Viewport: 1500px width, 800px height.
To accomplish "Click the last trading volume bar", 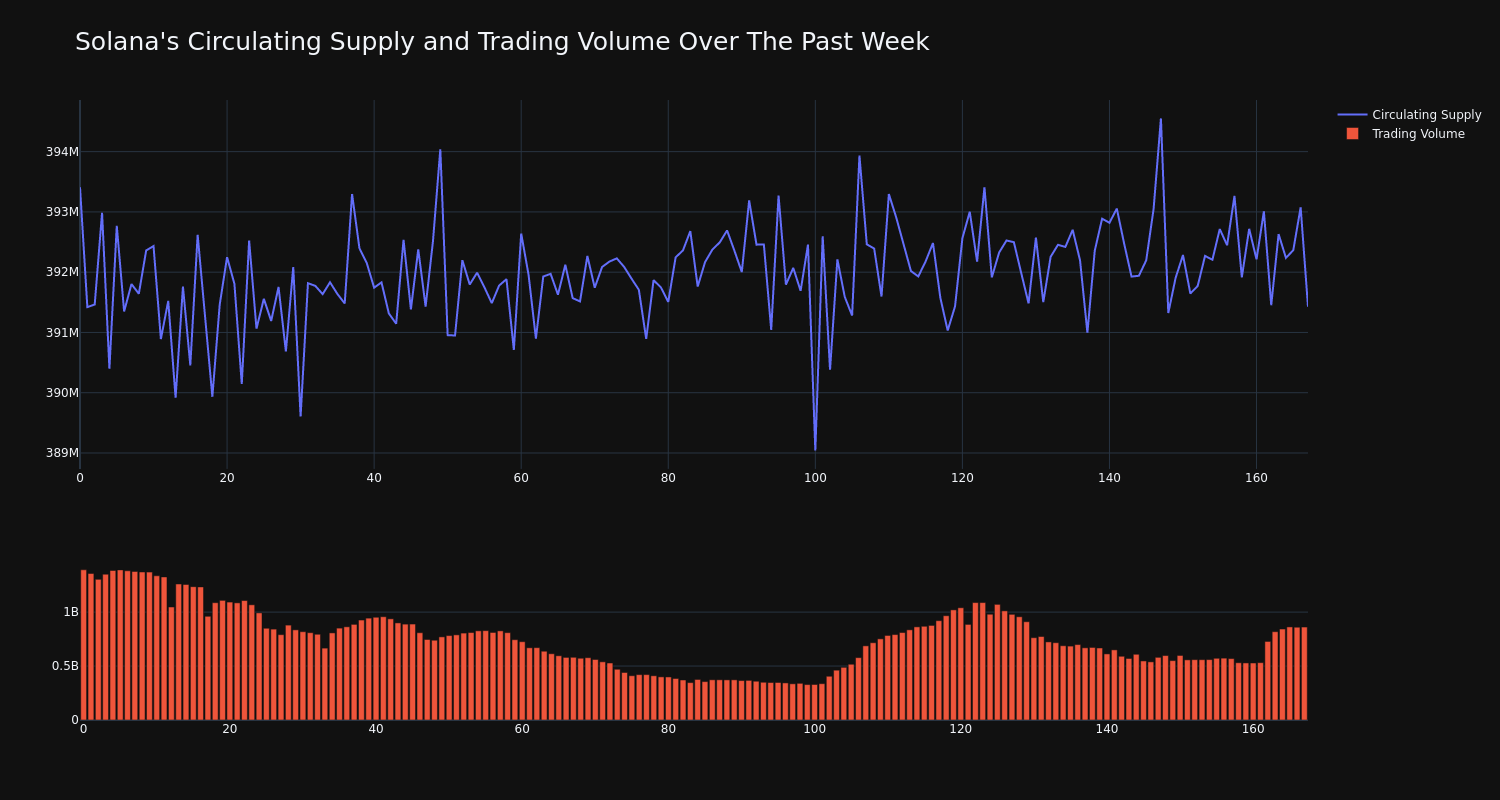I will pyautogui.click(x=1304, y=674).
